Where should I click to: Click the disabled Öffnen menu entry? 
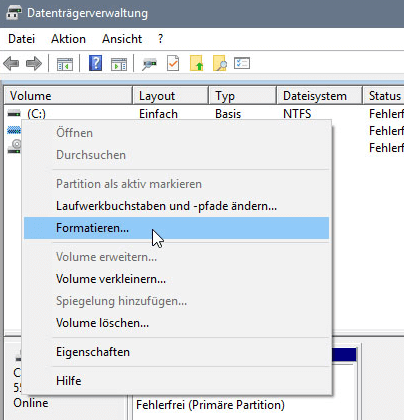tap(176, 133)
